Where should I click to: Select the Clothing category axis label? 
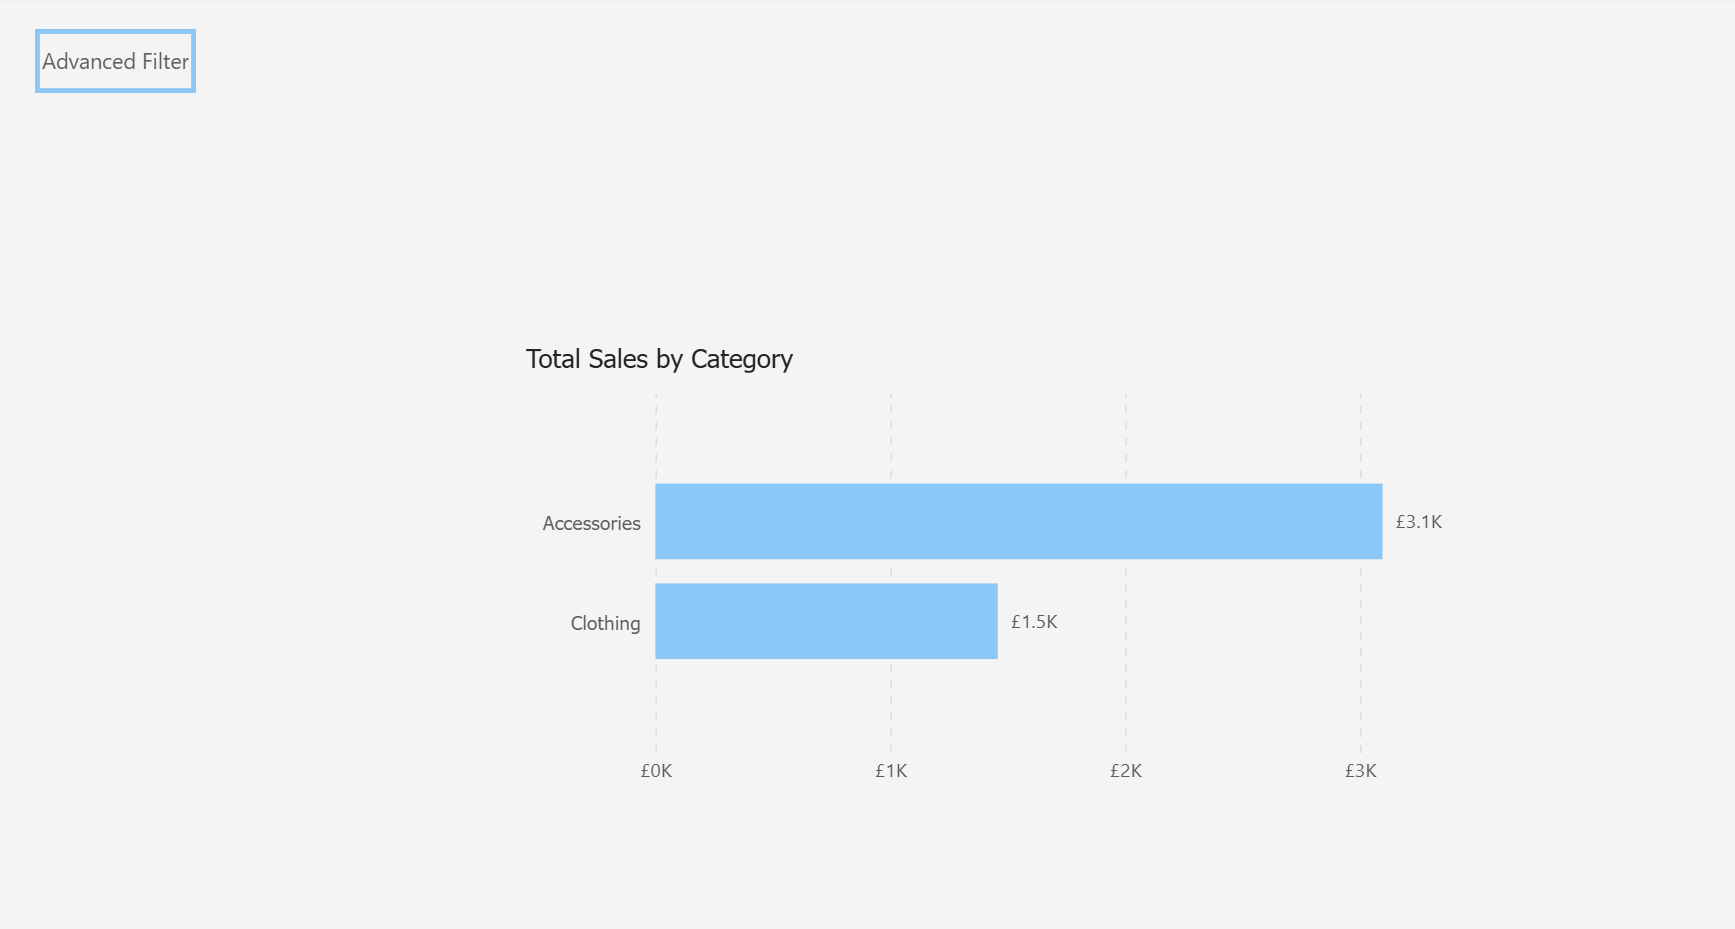pyautogui.click(x=604, y=622)
